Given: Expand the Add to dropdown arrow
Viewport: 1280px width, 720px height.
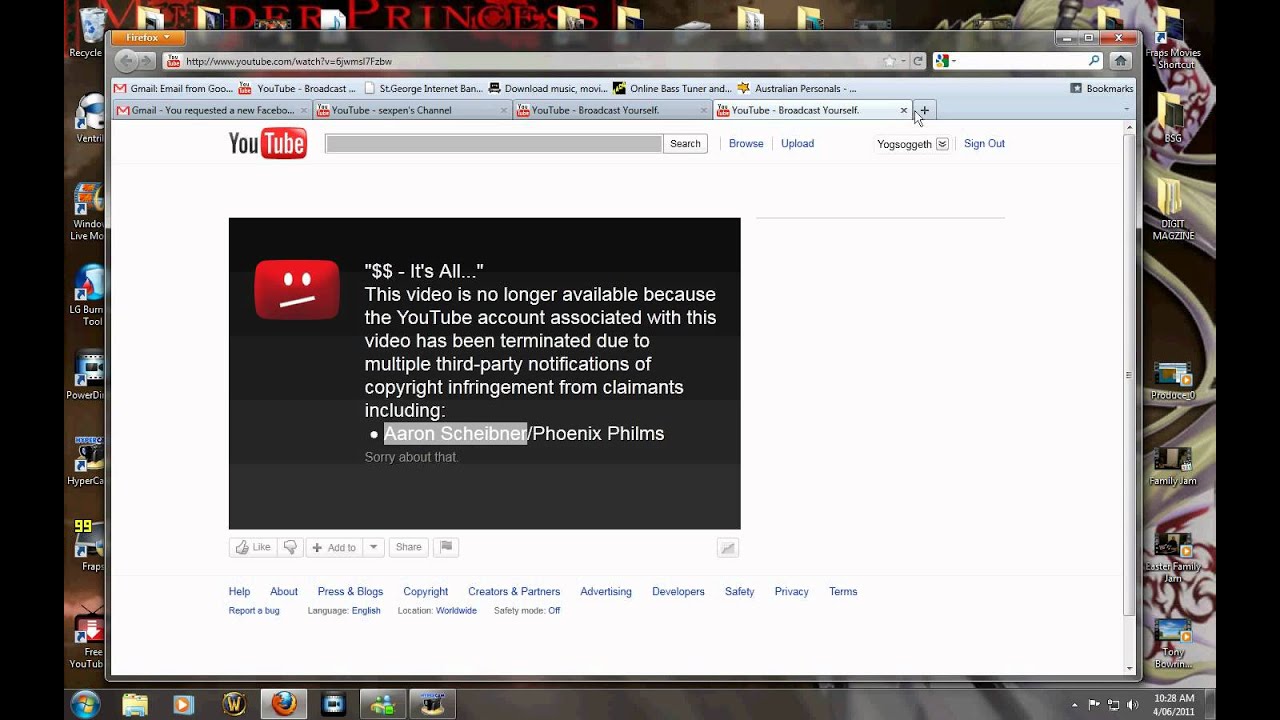Looking at the screenshot, I should tap(372, 547).
